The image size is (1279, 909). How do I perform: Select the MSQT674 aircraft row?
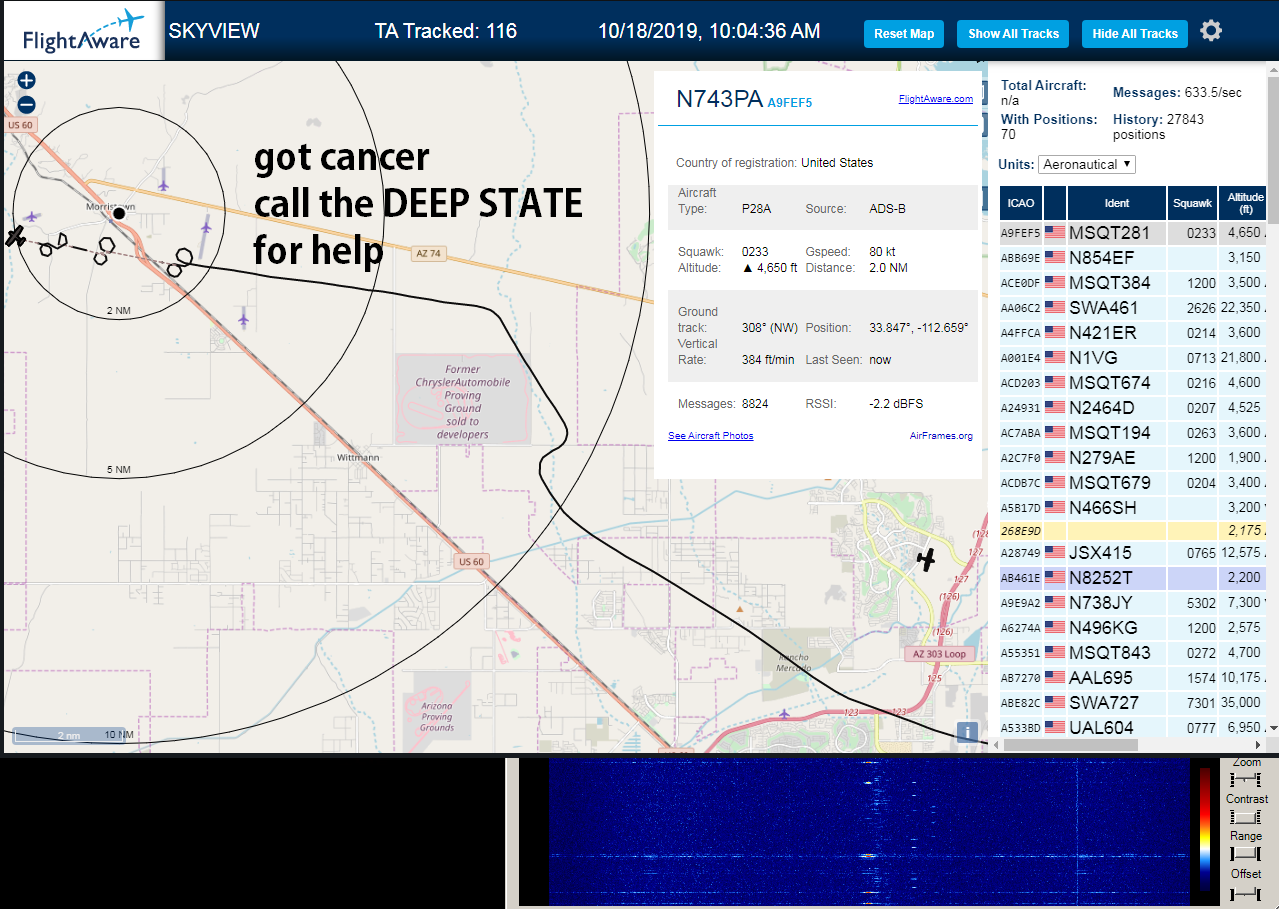tap(1133, 382)
